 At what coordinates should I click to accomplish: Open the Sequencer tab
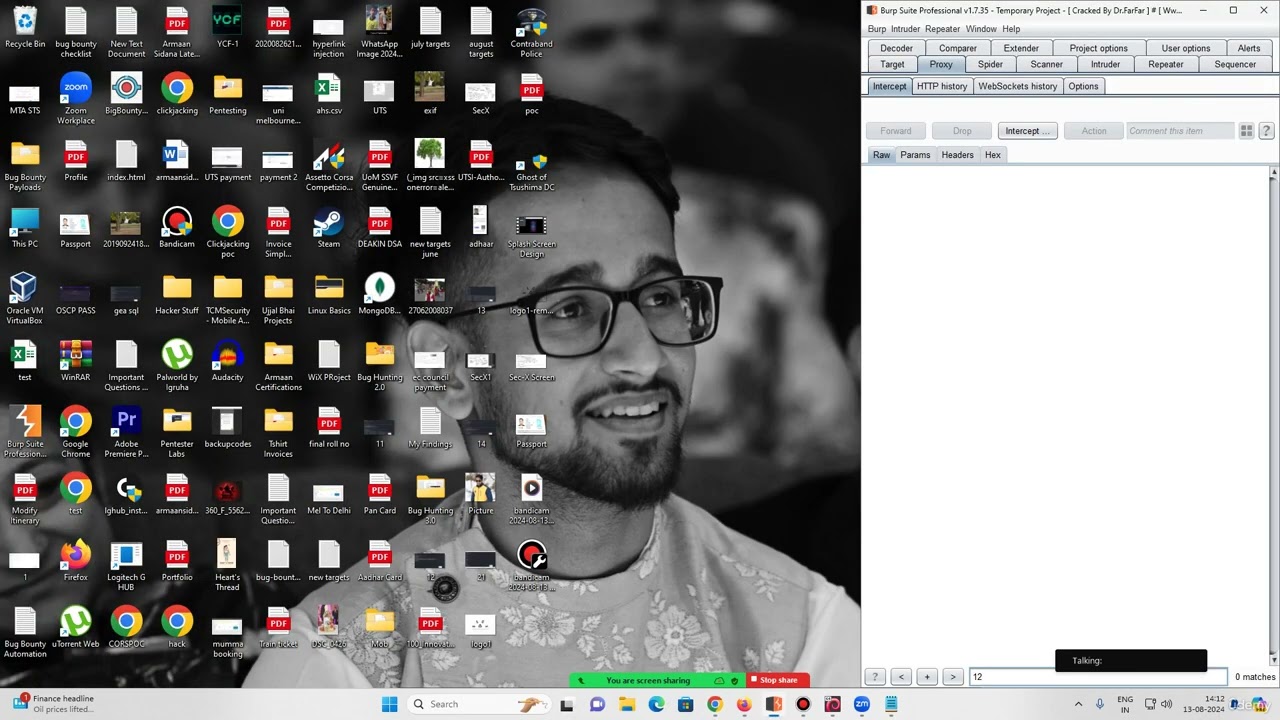pos(1235,64)
